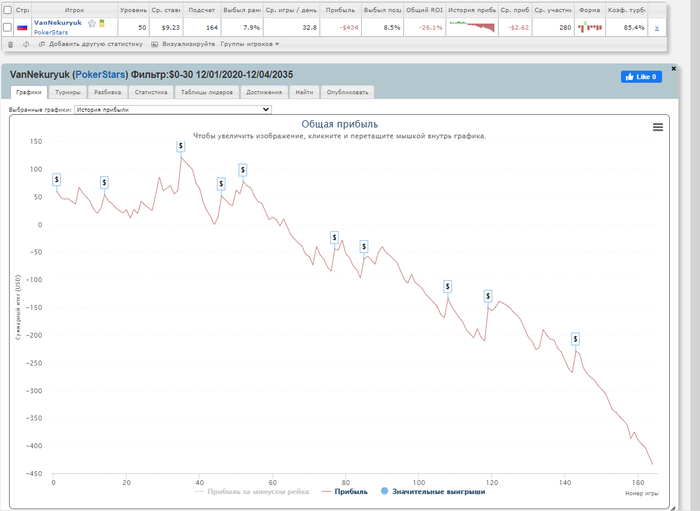The width and height of the screenshot is (700, 511).
Task: Click the games per day value '32.8'
Action: click(309, 28)
